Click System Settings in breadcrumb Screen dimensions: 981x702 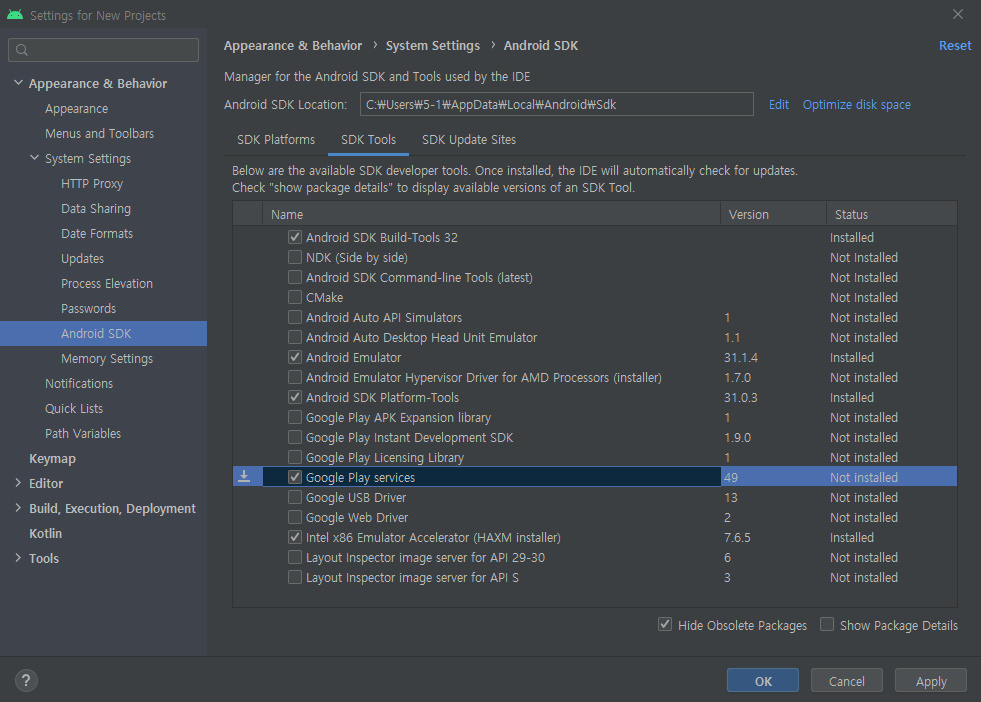pos(432,46)
